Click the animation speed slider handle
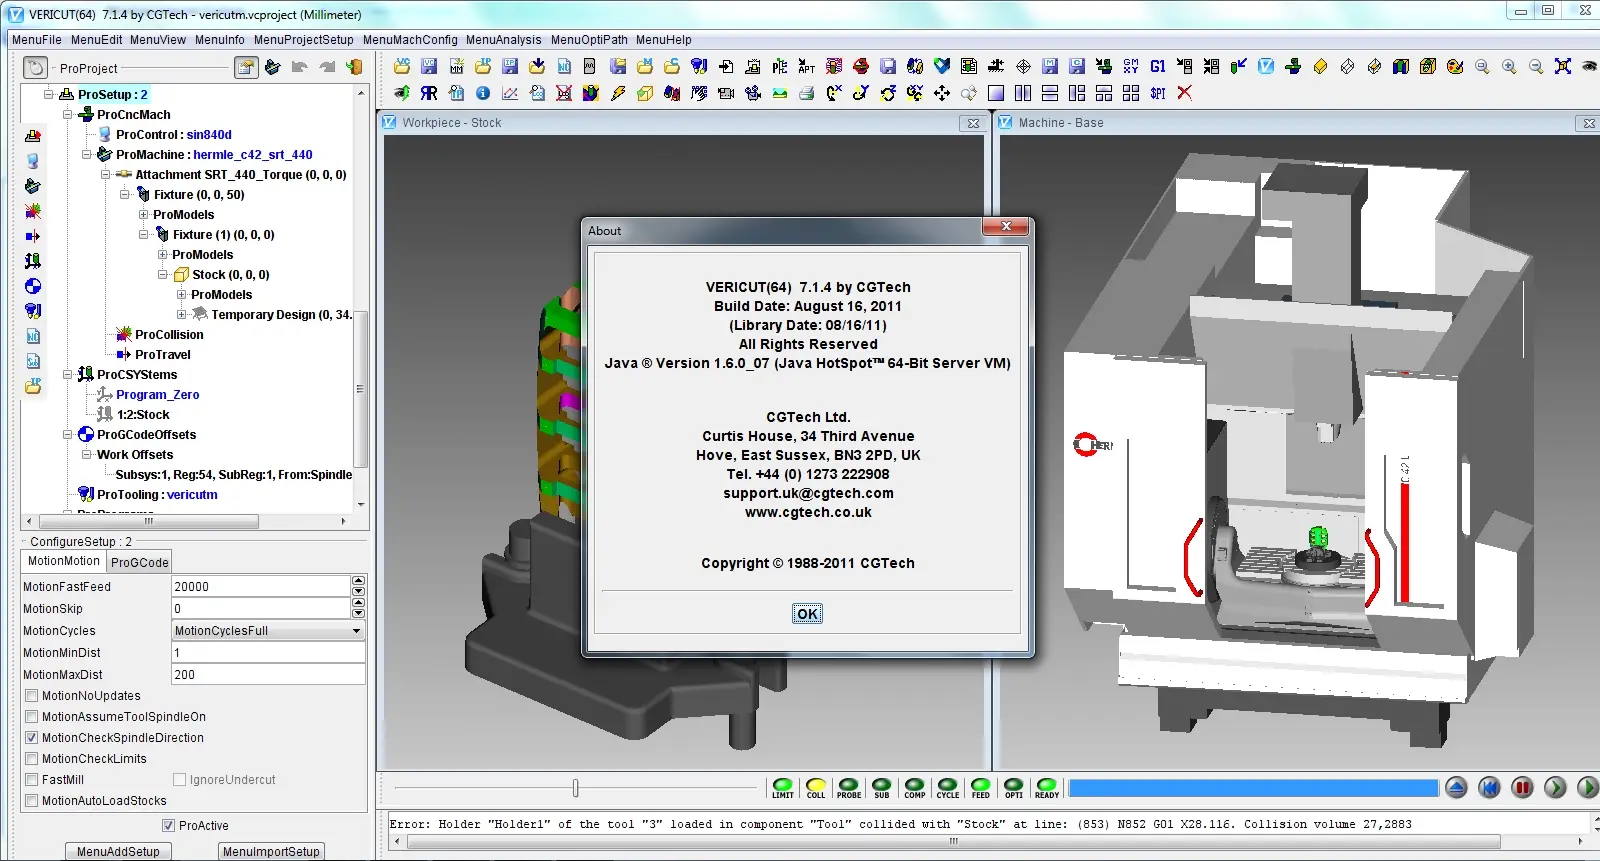This screenshot has width=1600, height=861. [575, 788]
